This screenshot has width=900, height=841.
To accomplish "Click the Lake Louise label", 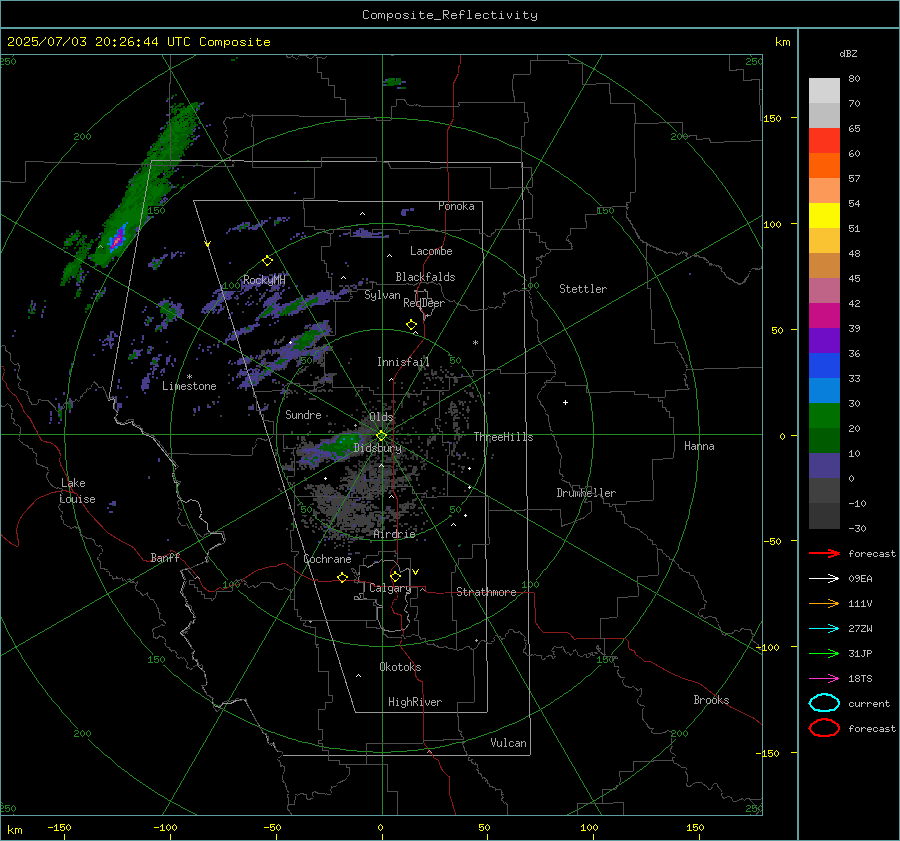I will tap(77, 491).
